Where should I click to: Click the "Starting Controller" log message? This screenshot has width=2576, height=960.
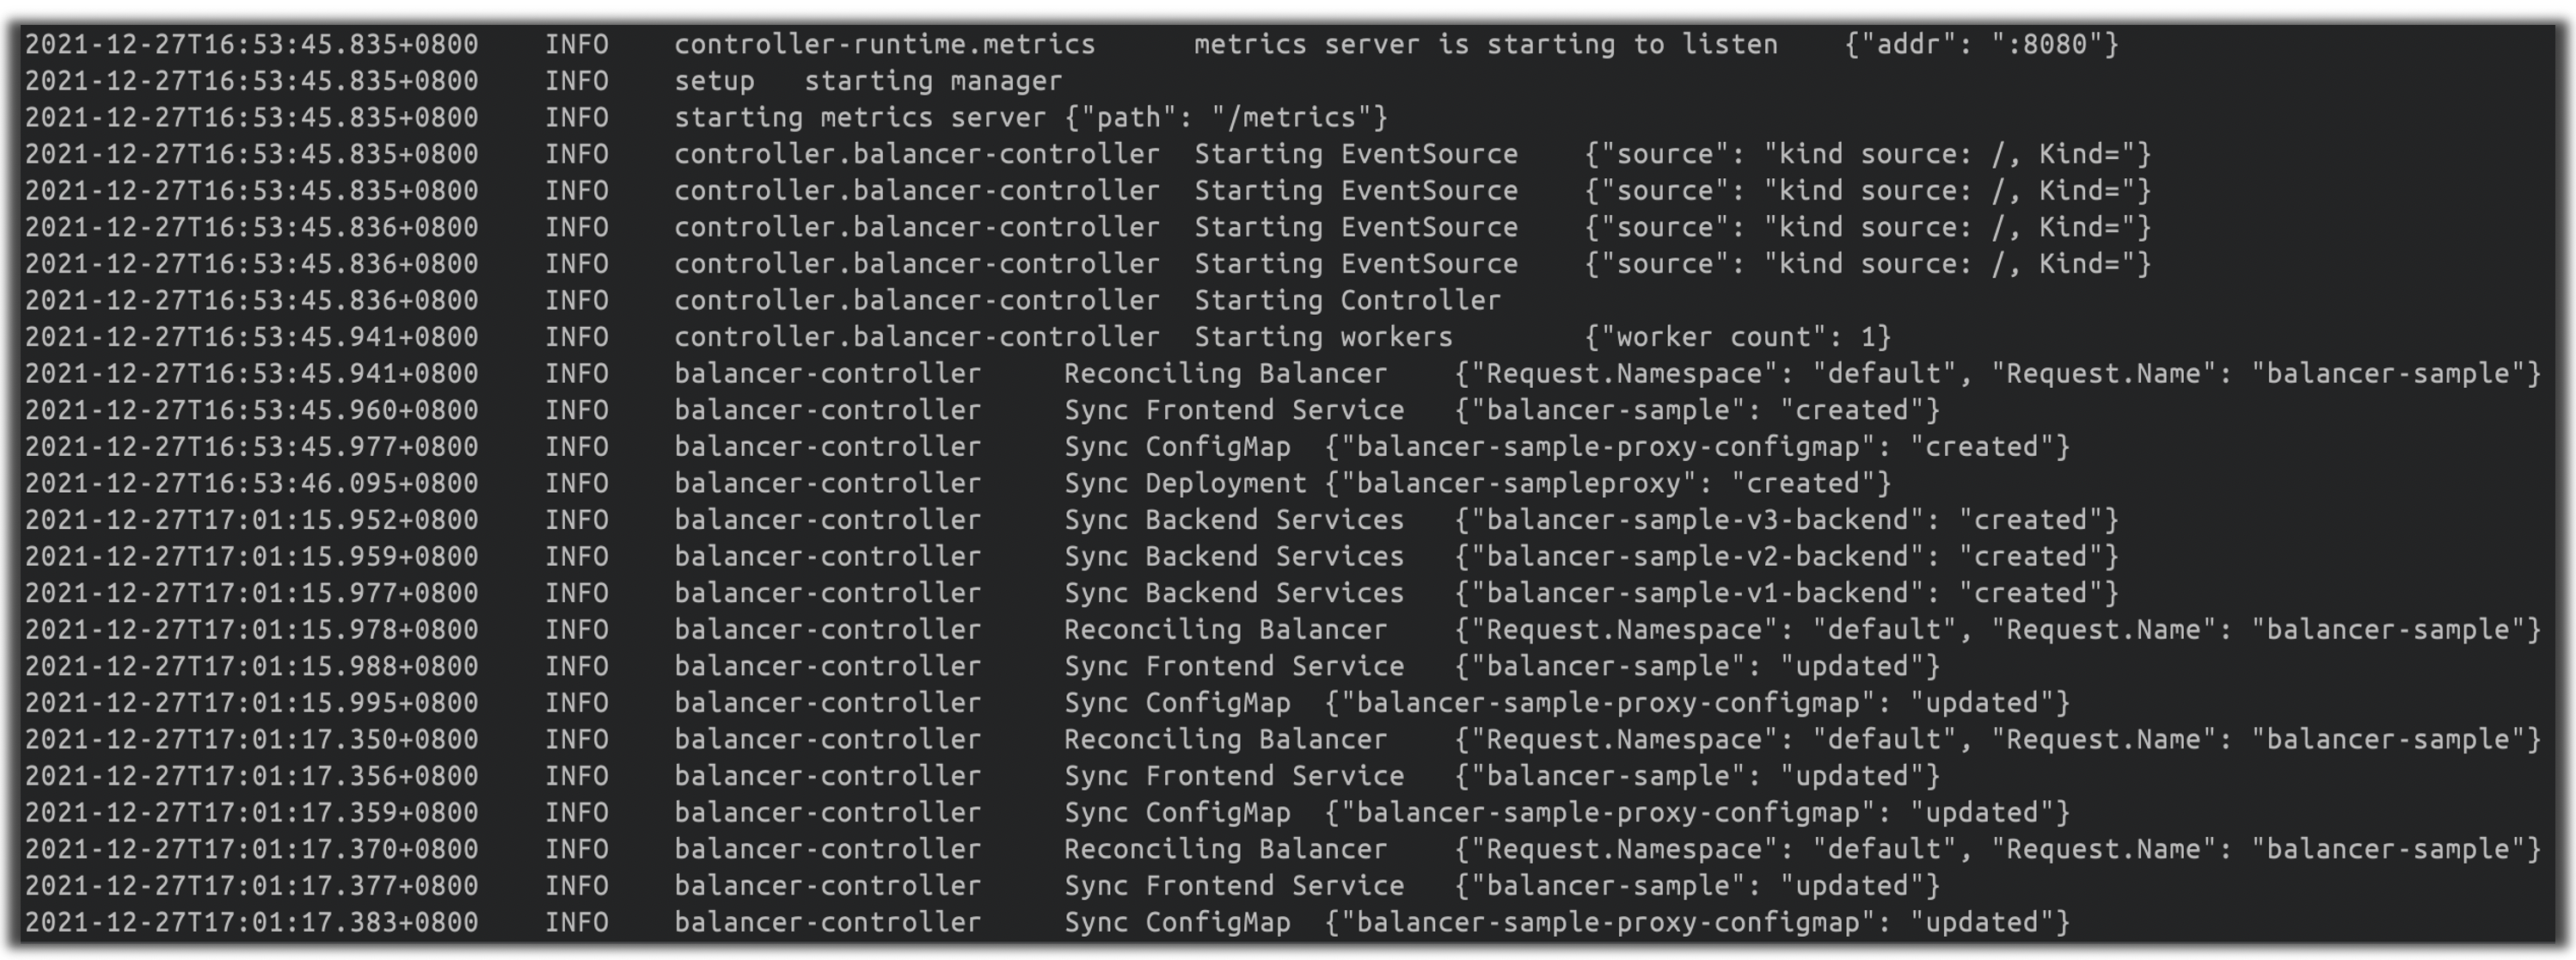[x=1347, y=301]
